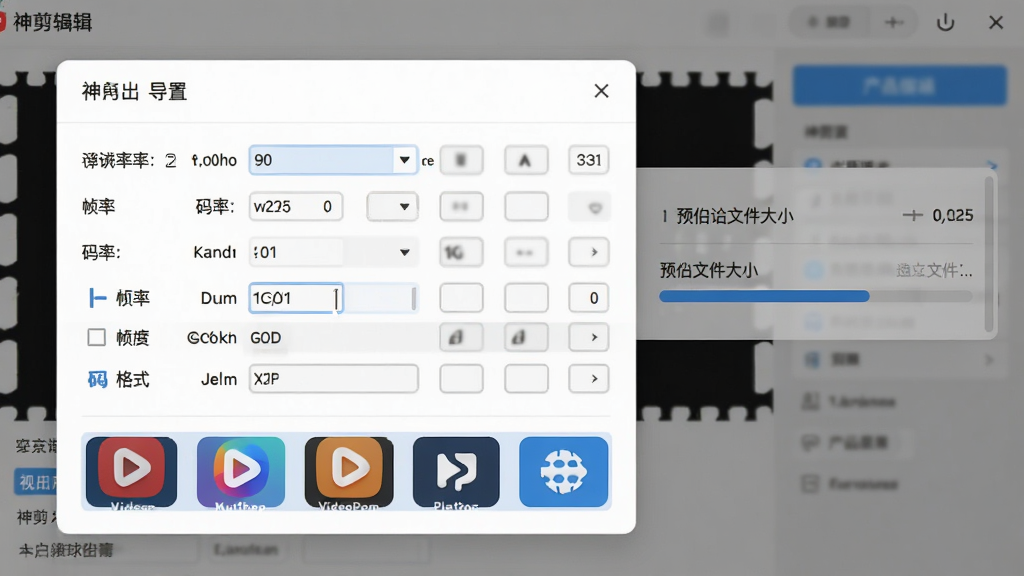The image size is (1024, 576).
Task: Click the plus sign beside 0,025
Action: [912, 215]
